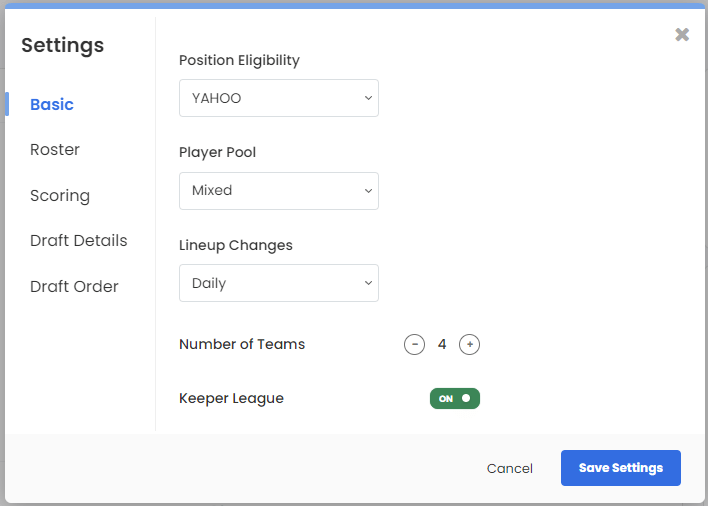Switch to the Roster tab
The height and width of the screenshot is (506, 708).
[55, 149]
